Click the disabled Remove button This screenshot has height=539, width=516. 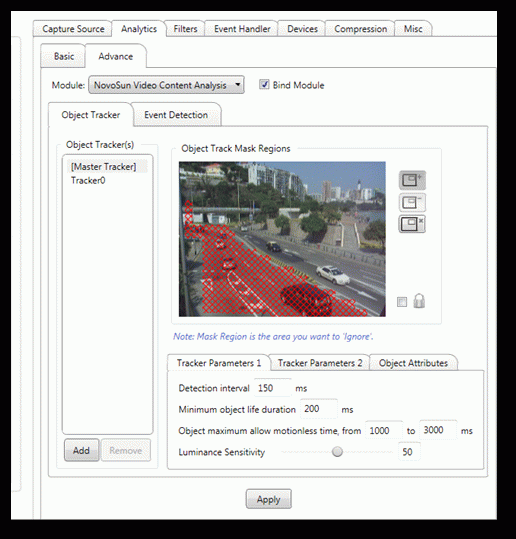(126, 450)
